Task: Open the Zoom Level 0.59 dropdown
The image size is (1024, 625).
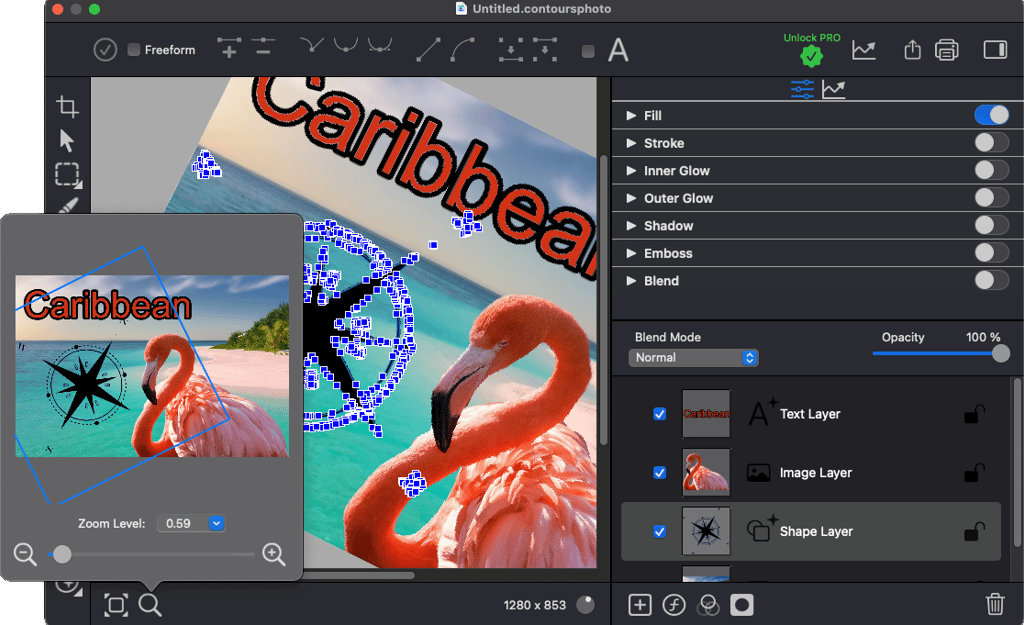Action: [x=191, y=523]
